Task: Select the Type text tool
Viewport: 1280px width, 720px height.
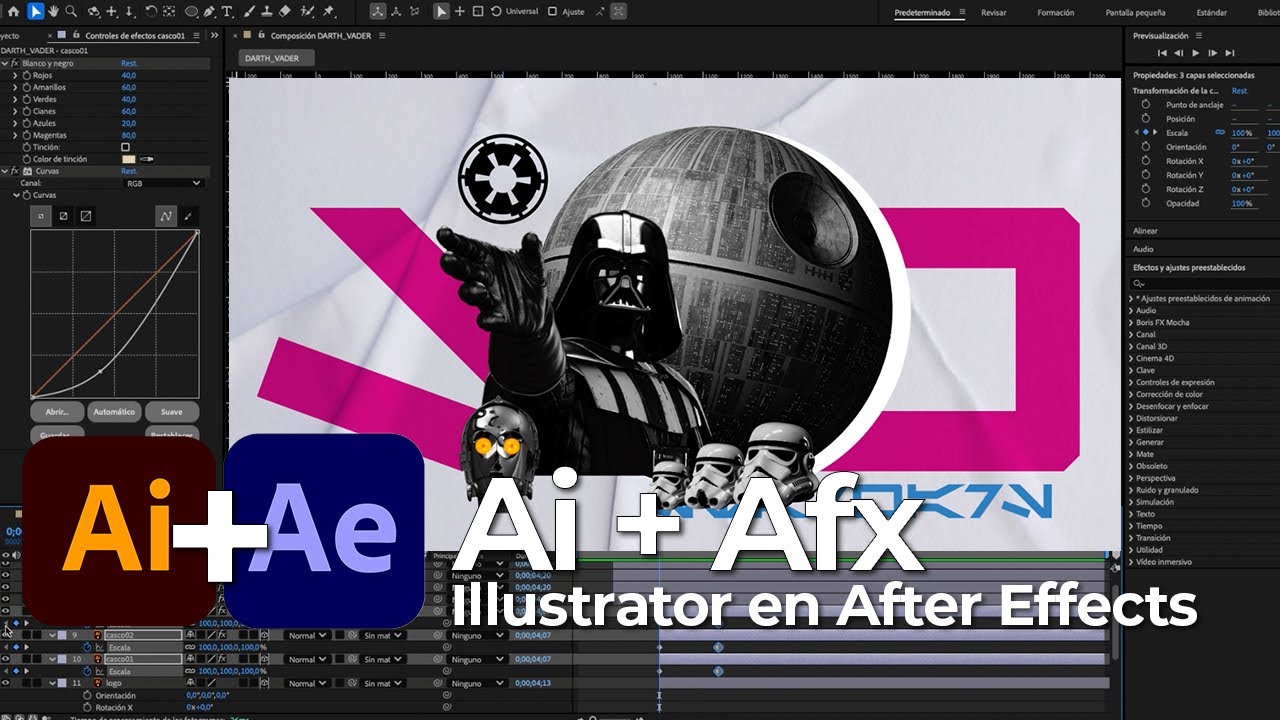Action: coord(228,12)
